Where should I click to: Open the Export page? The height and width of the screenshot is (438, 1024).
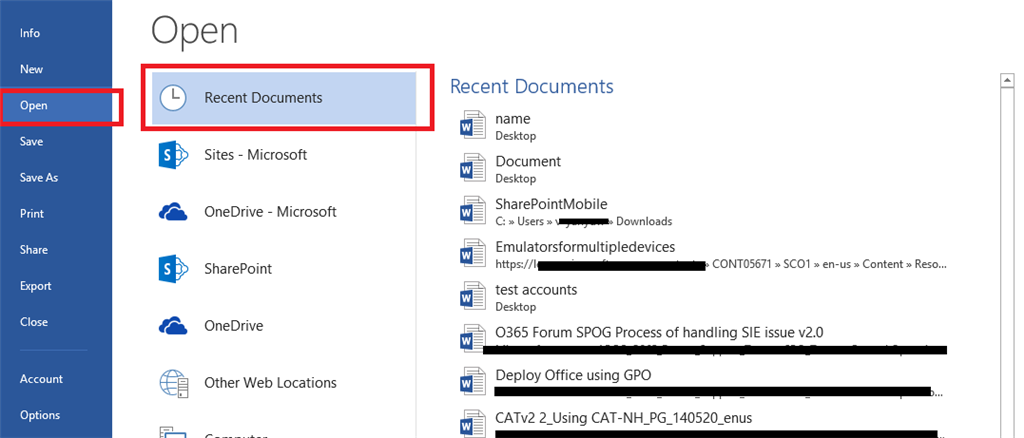pyautogui.click(x=35, y=286)
